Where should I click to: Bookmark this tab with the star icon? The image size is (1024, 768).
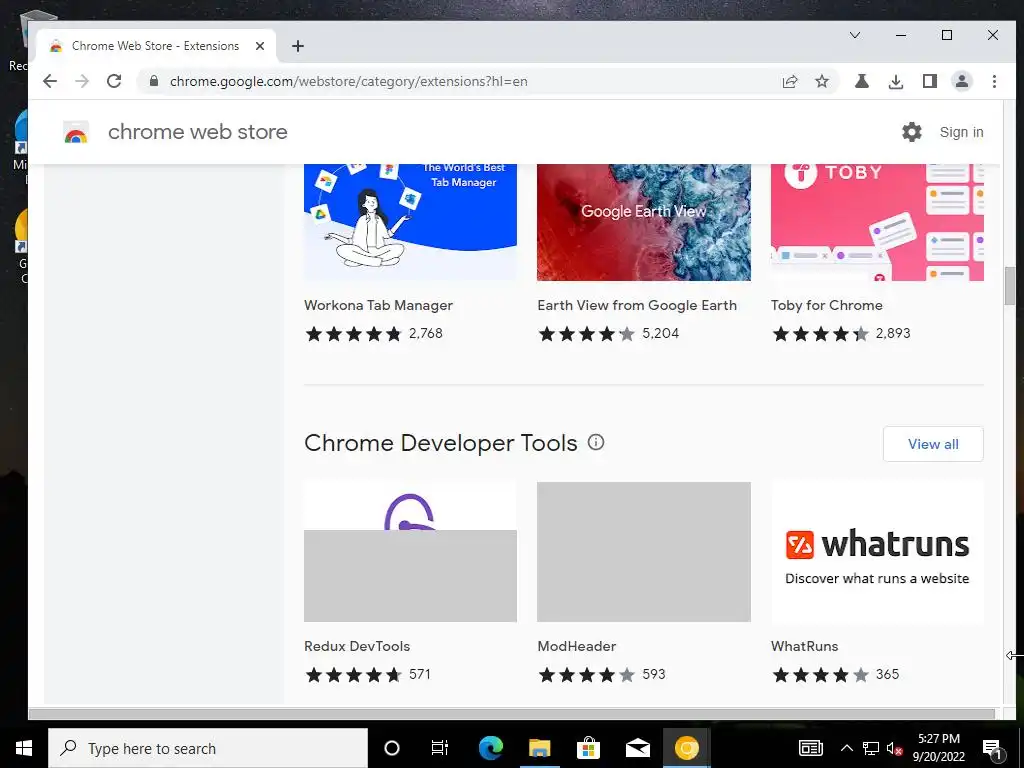[822, 81]
